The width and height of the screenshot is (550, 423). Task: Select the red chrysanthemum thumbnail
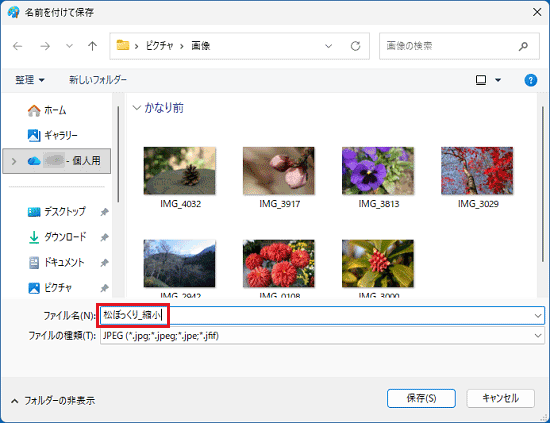[279, 263]
